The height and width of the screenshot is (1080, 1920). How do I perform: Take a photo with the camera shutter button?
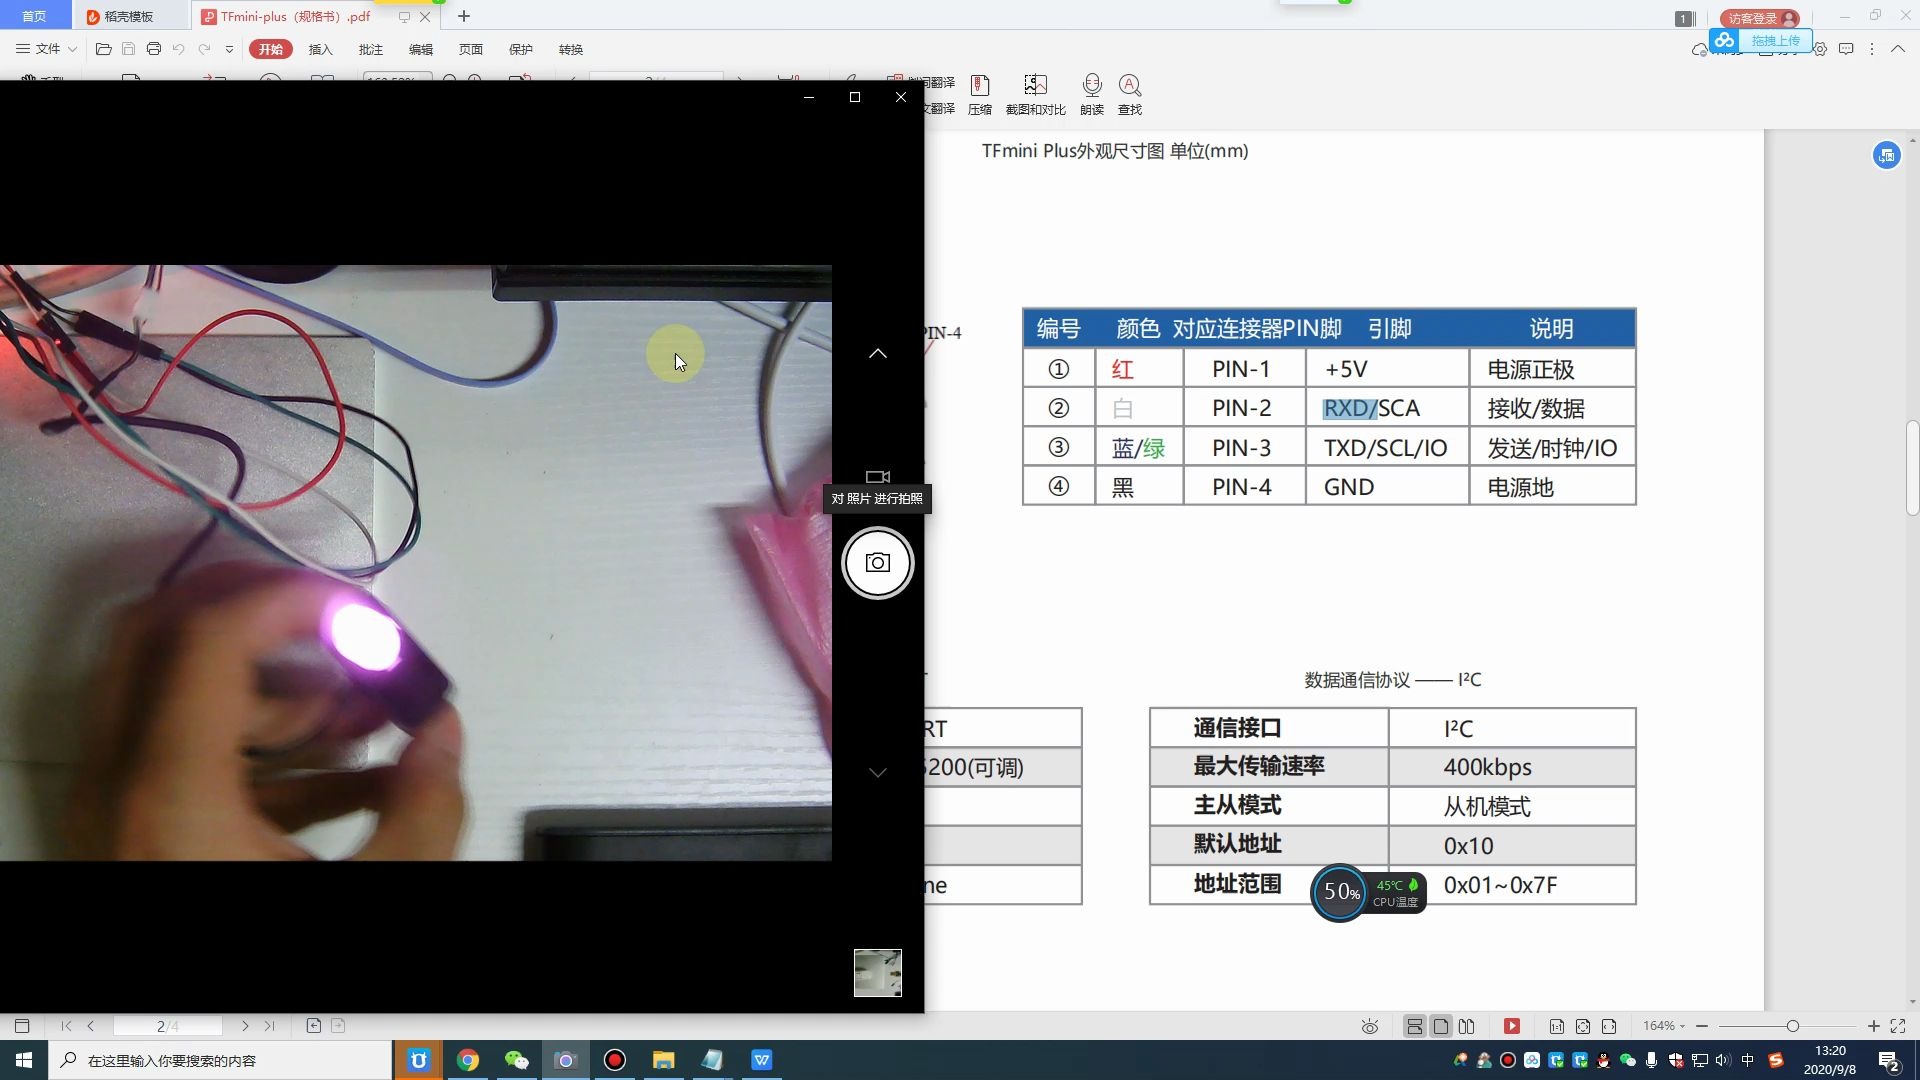pyautogui.click(x=877, y=563)
